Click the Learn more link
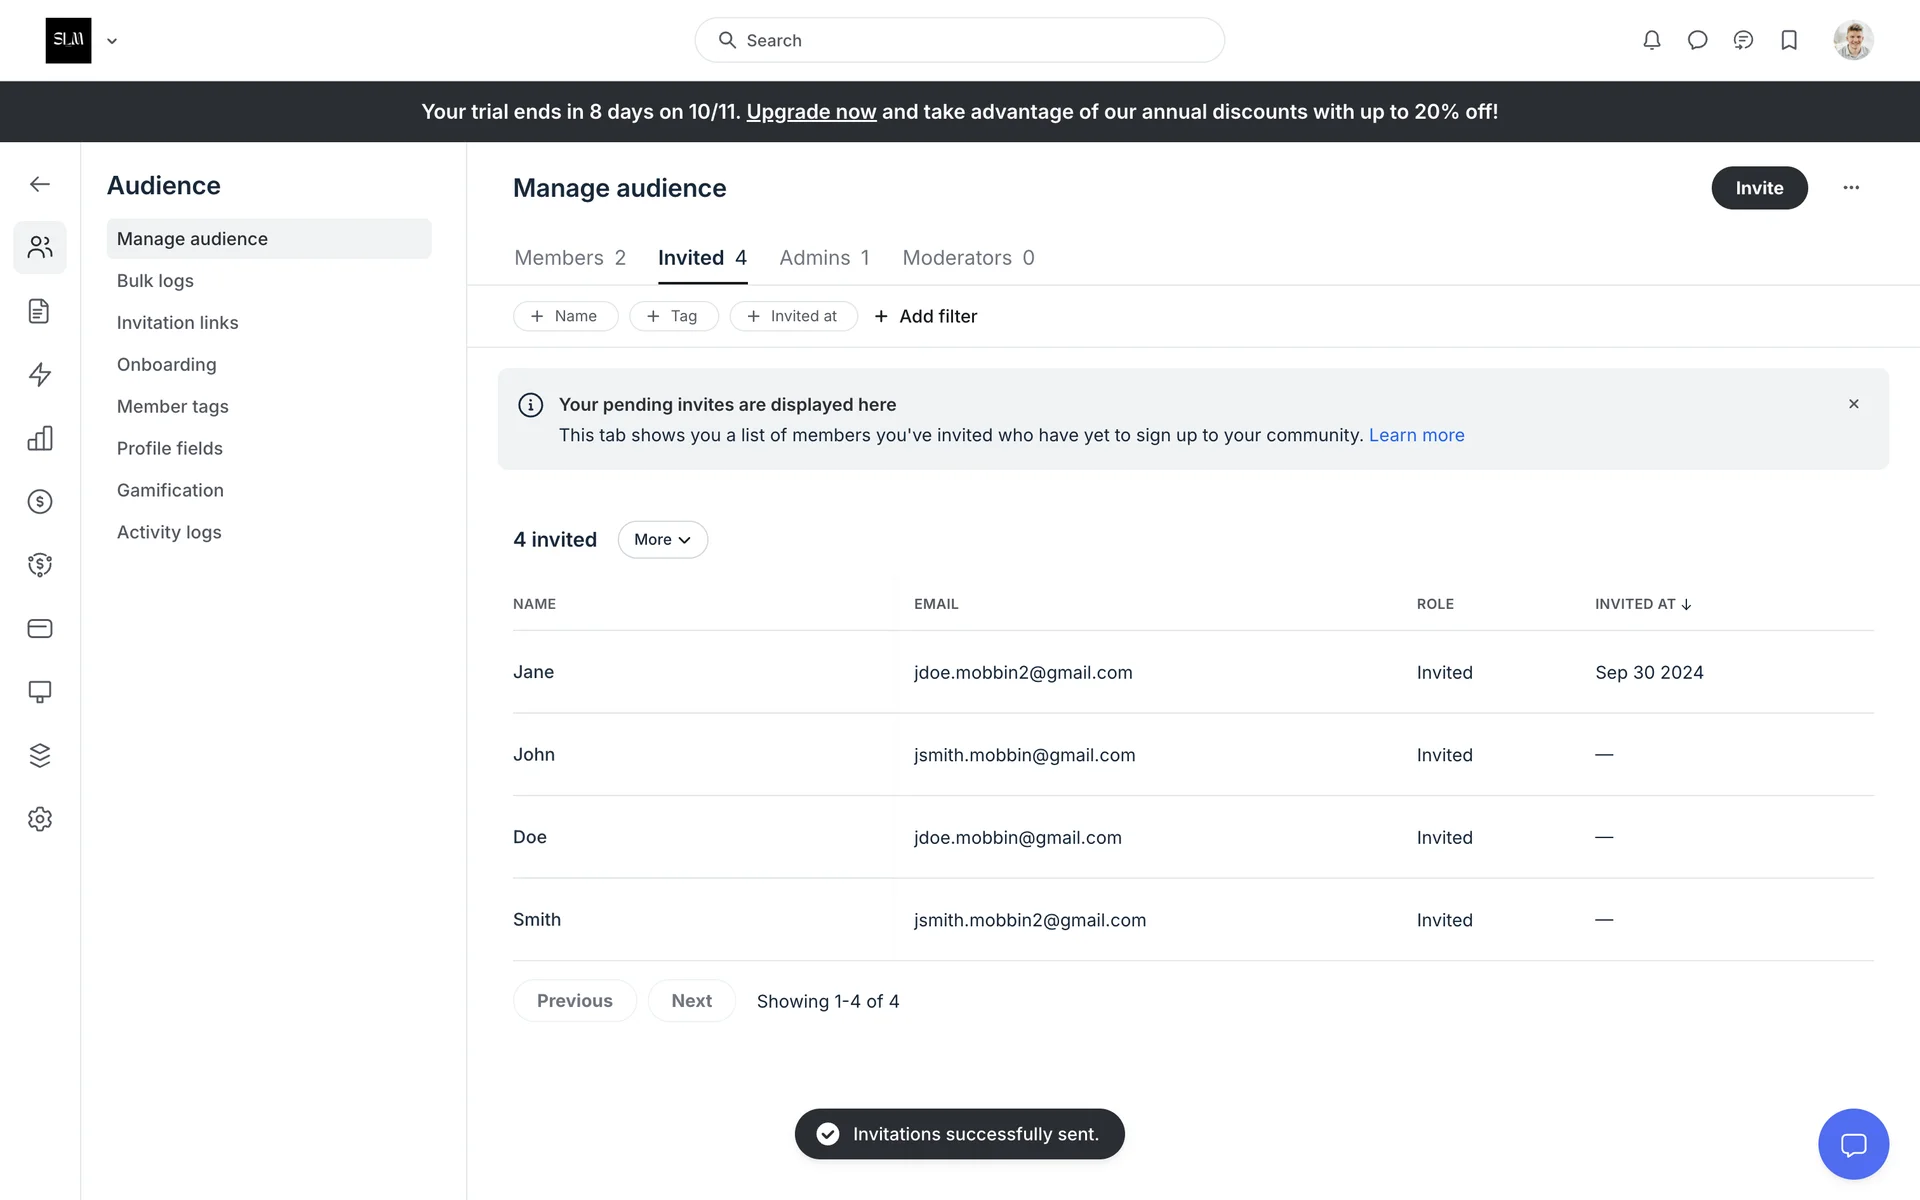The width and height of the screenshot is (1920, 1200). [1416, 435]
